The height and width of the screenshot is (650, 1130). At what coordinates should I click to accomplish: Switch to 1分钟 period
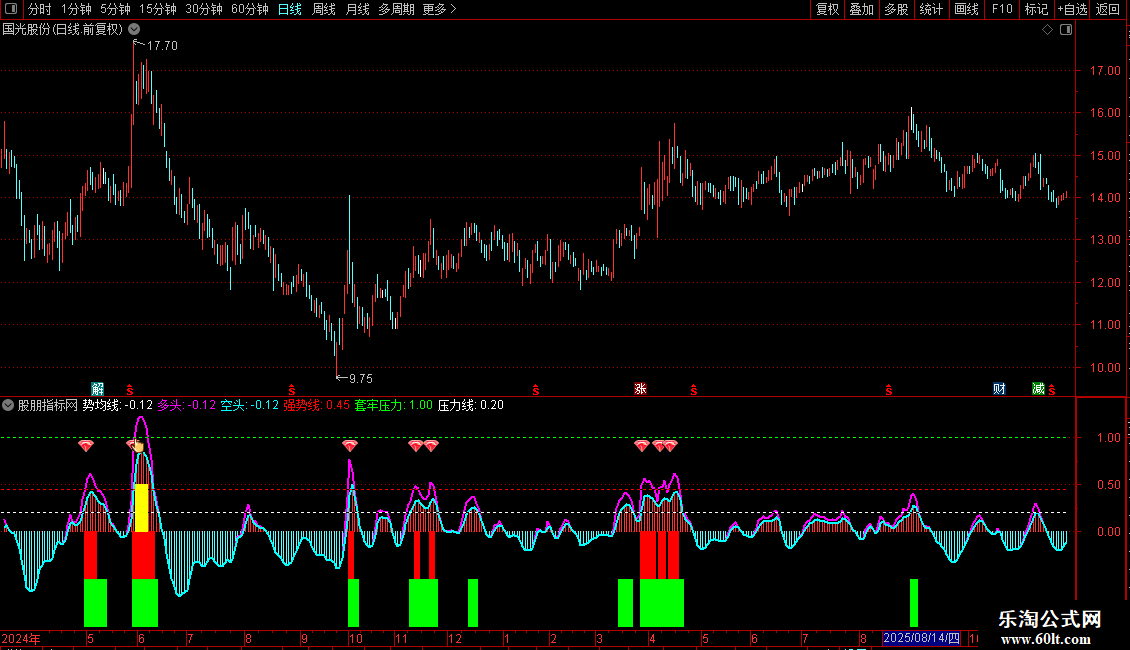tap(76, 9)
